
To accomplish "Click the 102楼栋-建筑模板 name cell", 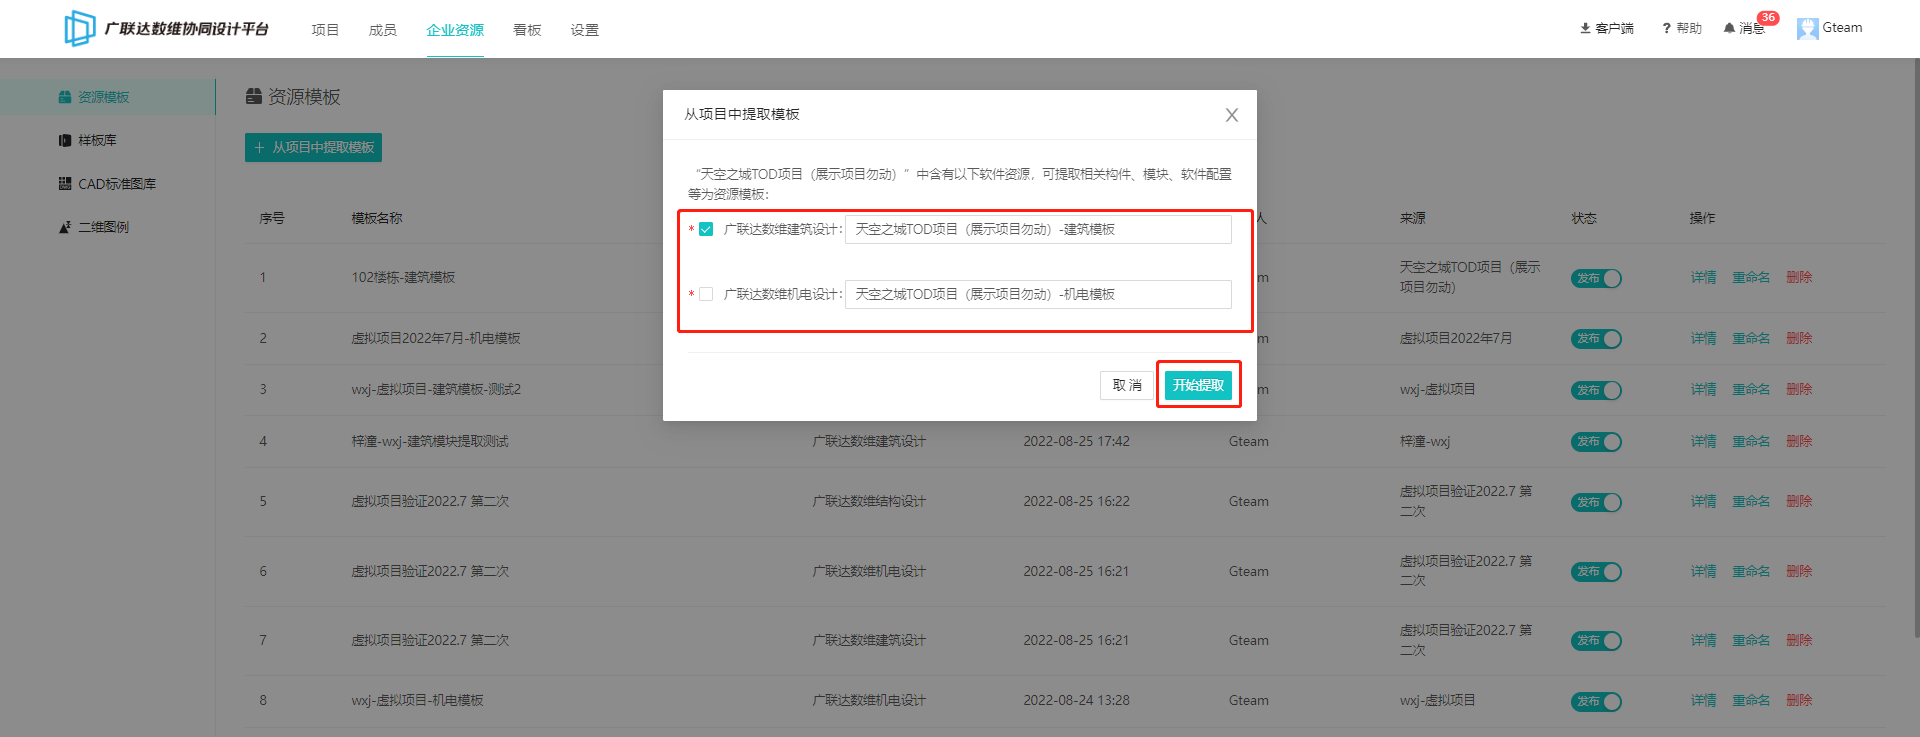I will click(x=403, y=277).
